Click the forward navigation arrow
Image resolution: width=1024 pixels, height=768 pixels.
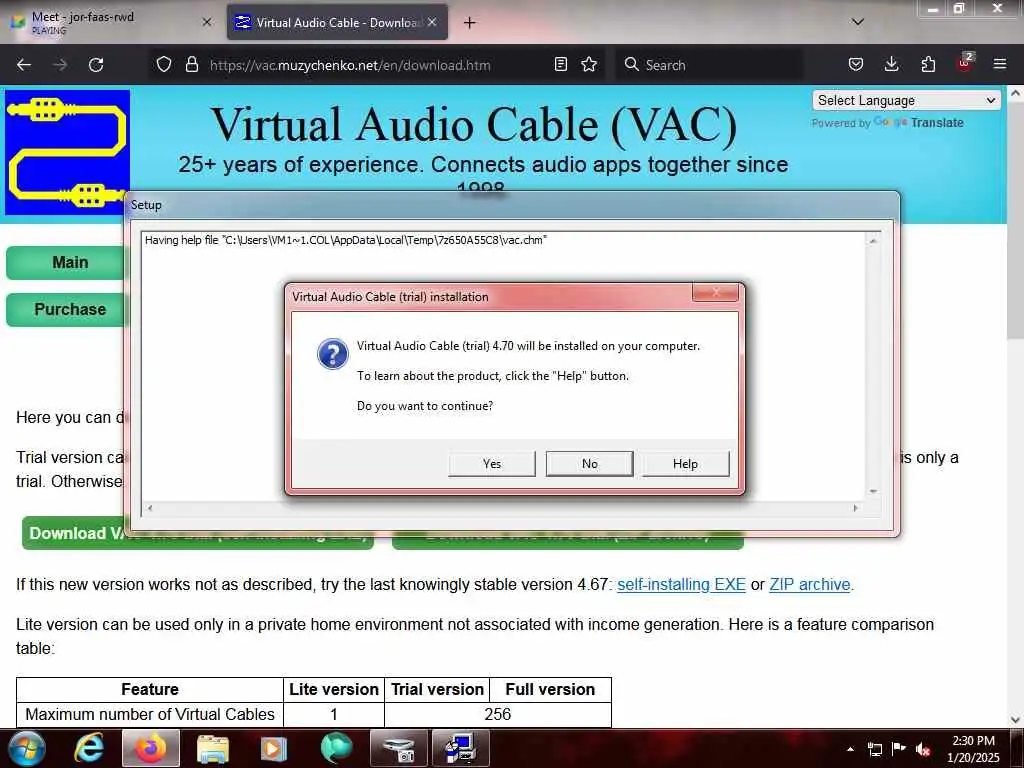[60, 65]
